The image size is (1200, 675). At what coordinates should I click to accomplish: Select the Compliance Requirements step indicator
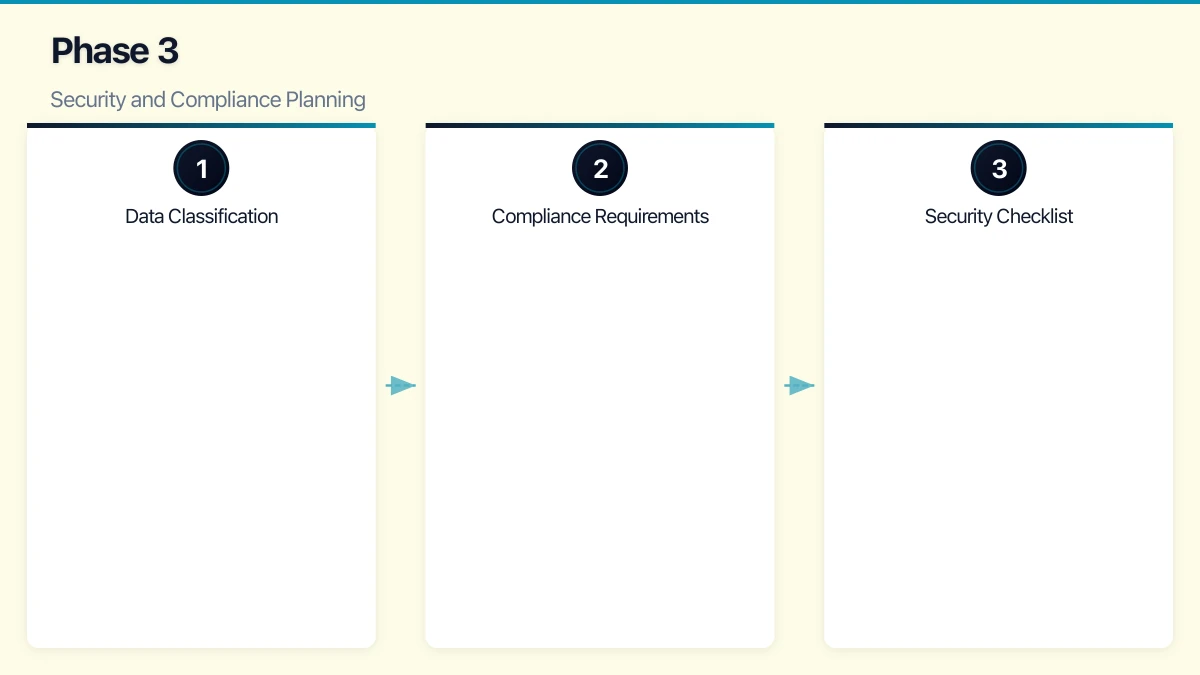(600, 168)
